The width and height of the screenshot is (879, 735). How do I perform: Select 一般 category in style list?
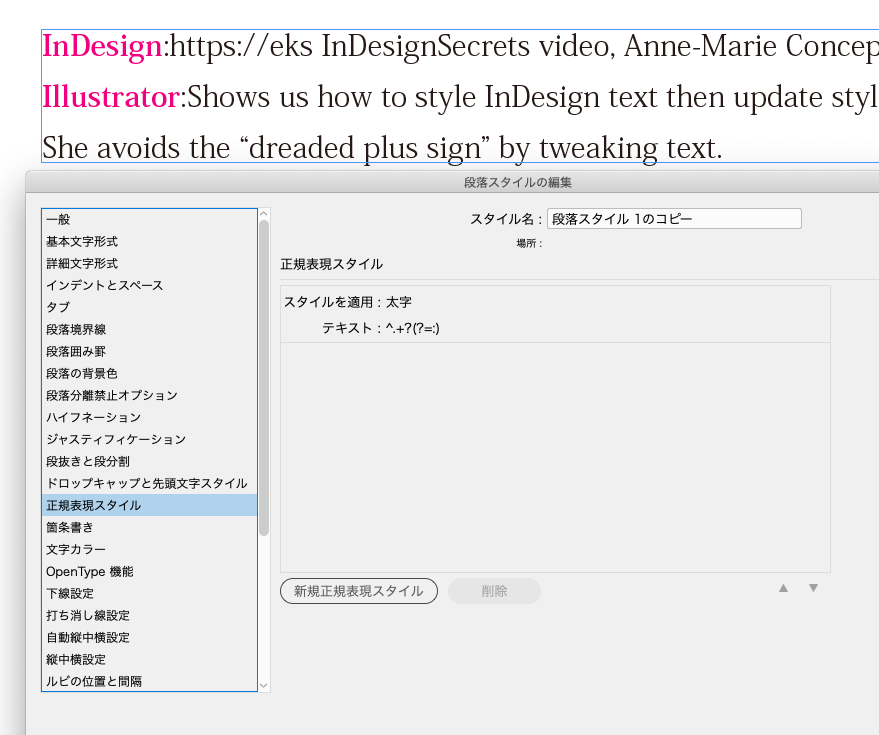(x=149, y=220)
